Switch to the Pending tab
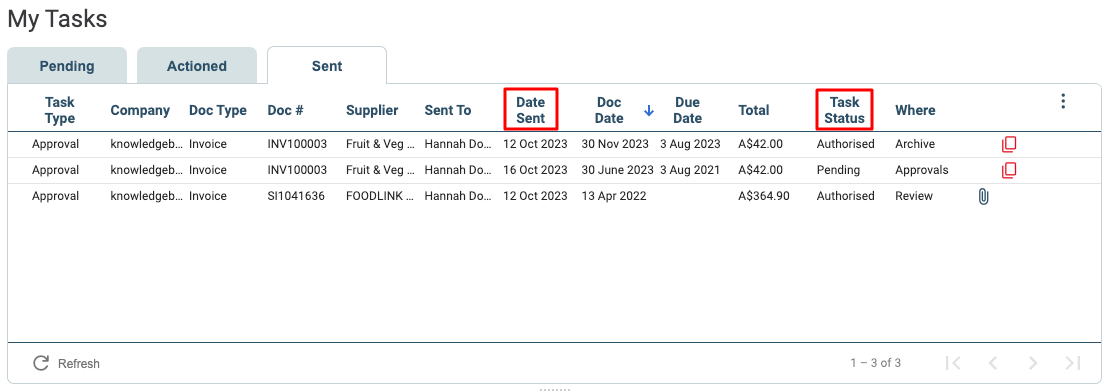Viewport: 1111px width, 392px height. coord(67,66)
